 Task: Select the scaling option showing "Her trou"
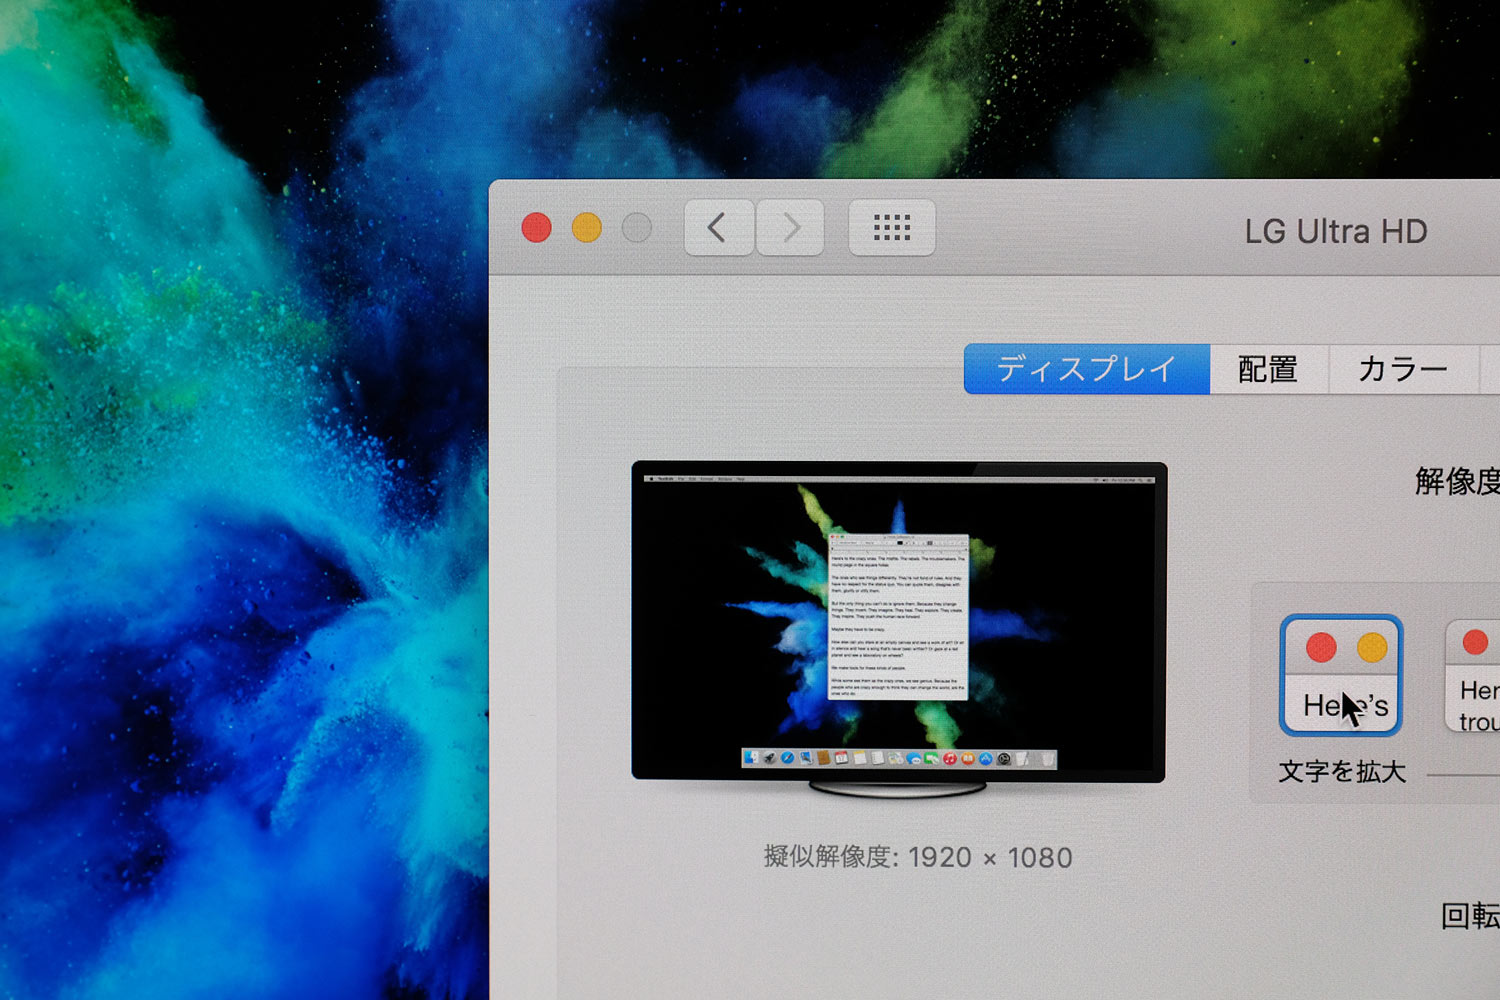point(1473,676)
